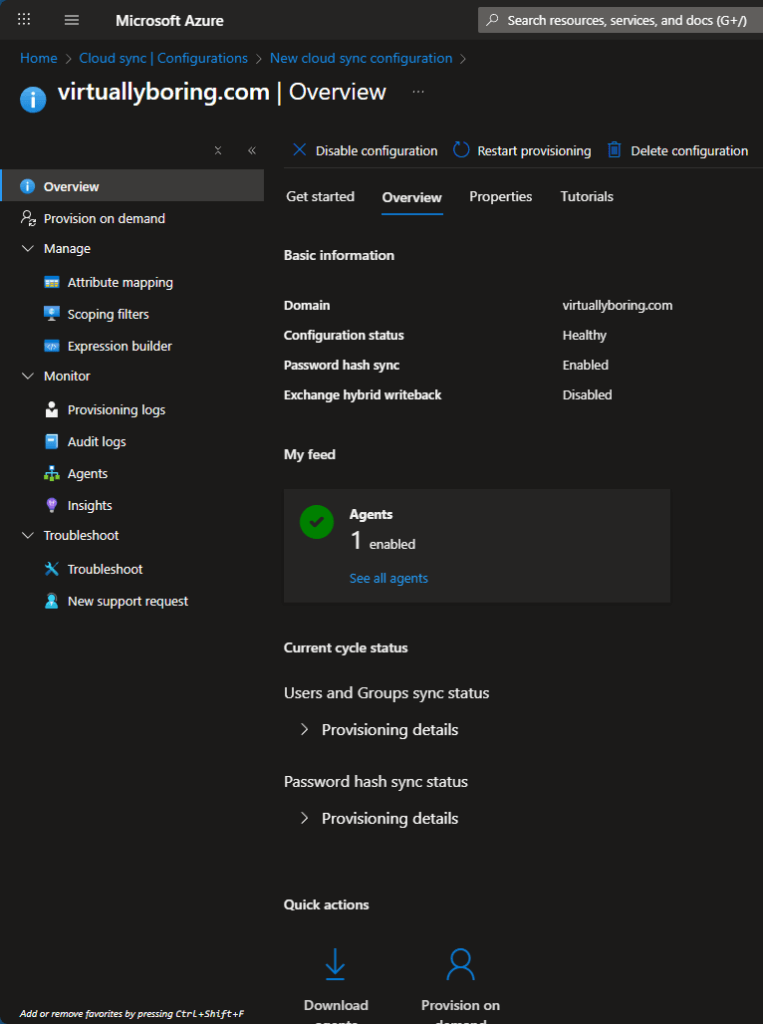Screen dimensions: 763x1024
Task: Open Provisioning logs page
Action: tap(117, 410)
